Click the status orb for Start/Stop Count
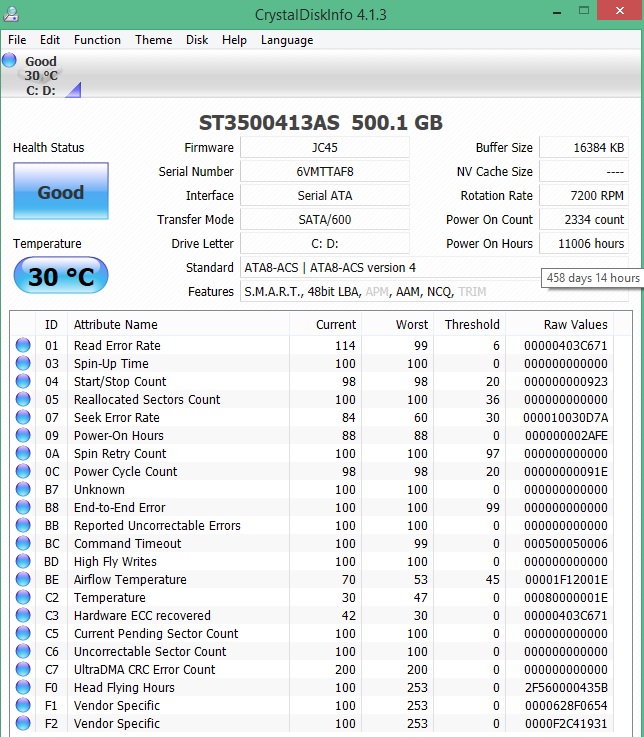This screenshot has height=737, width=644. tap(23, 381)
